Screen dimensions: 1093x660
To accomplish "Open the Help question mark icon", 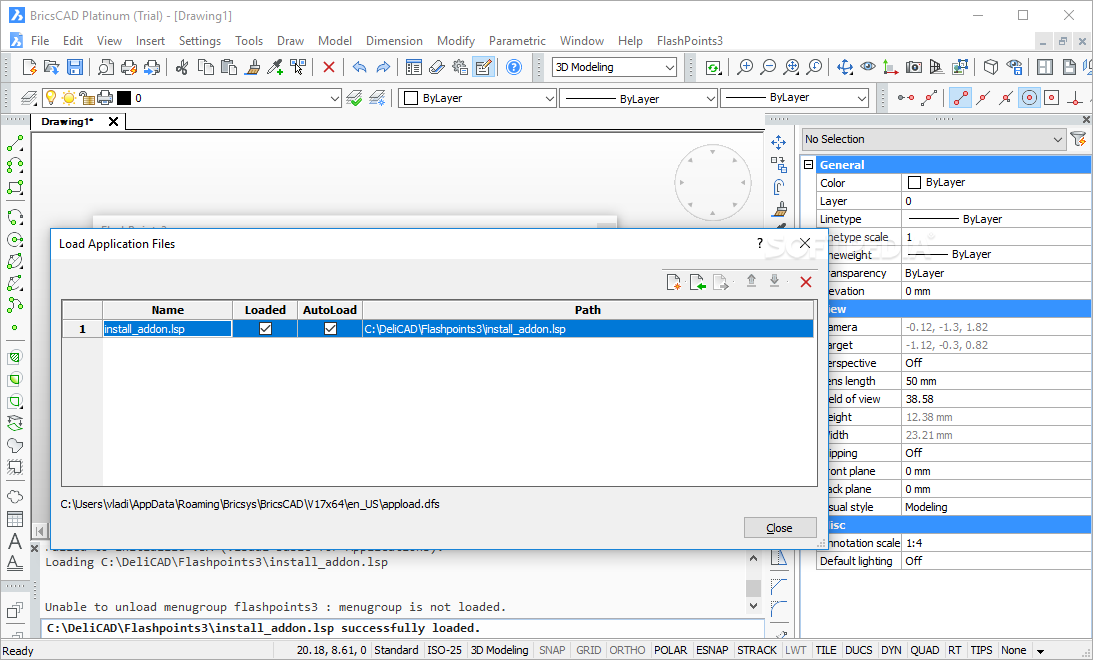I will click(x=514, y=67).
